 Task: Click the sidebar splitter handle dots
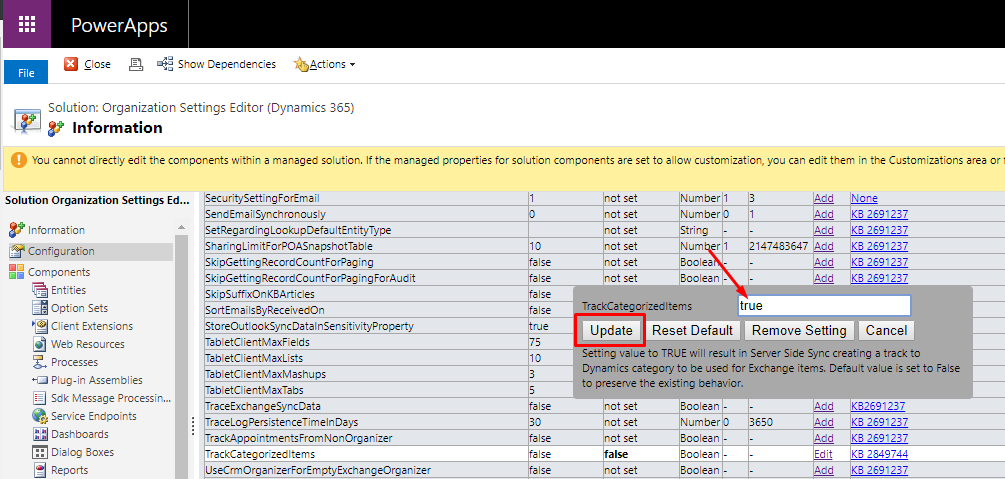click(x=192, y=426)
